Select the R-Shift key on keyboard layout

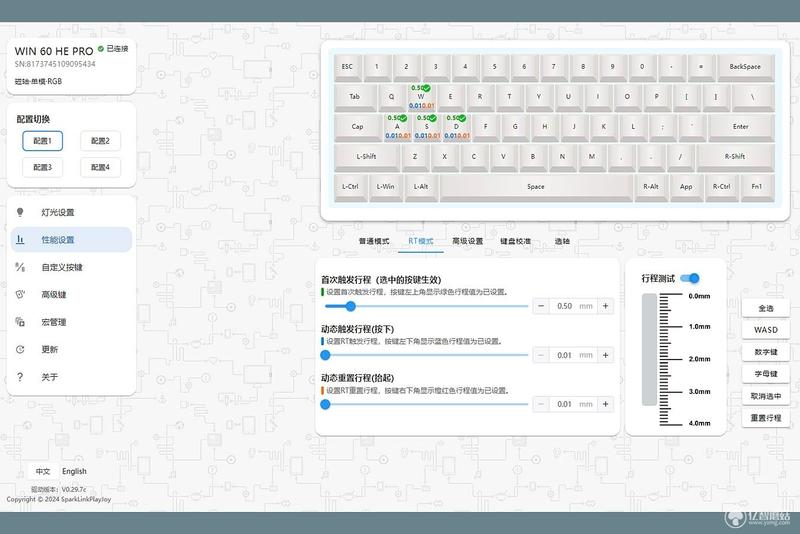(x=735, y=157)
